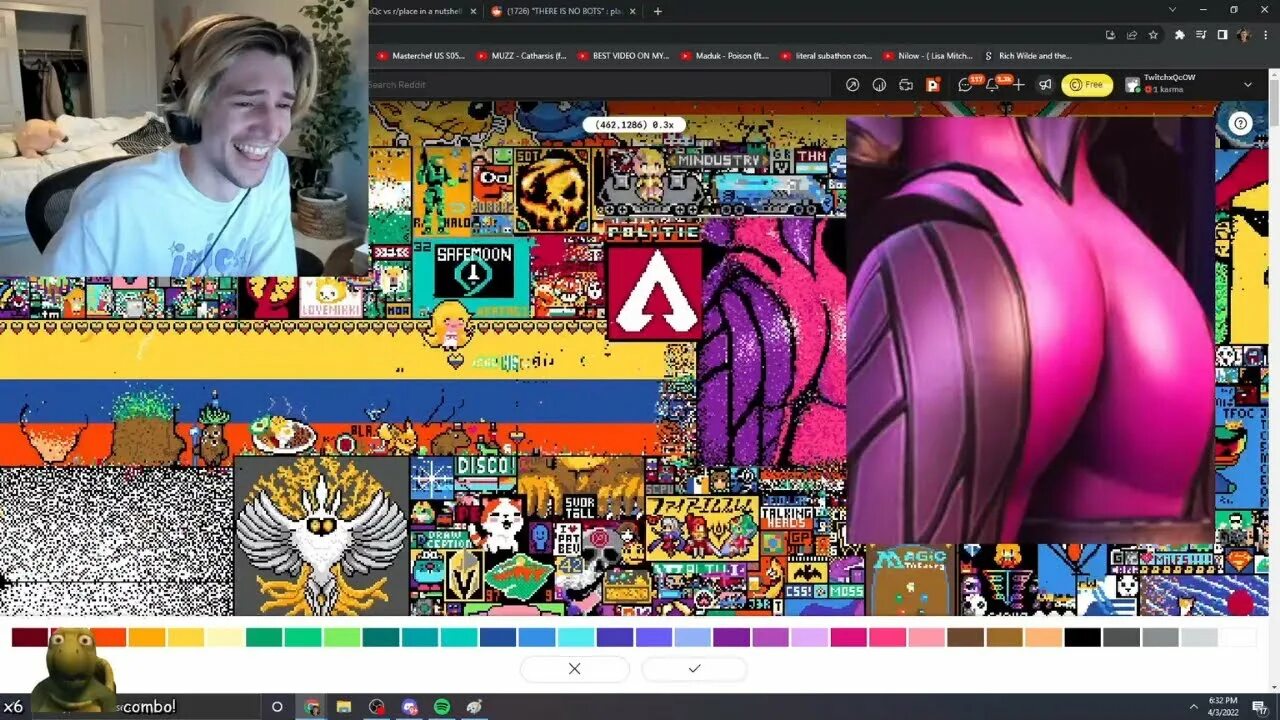Select the beige color swatch
The image size is (1280, 720).
tap(1043, 637)
